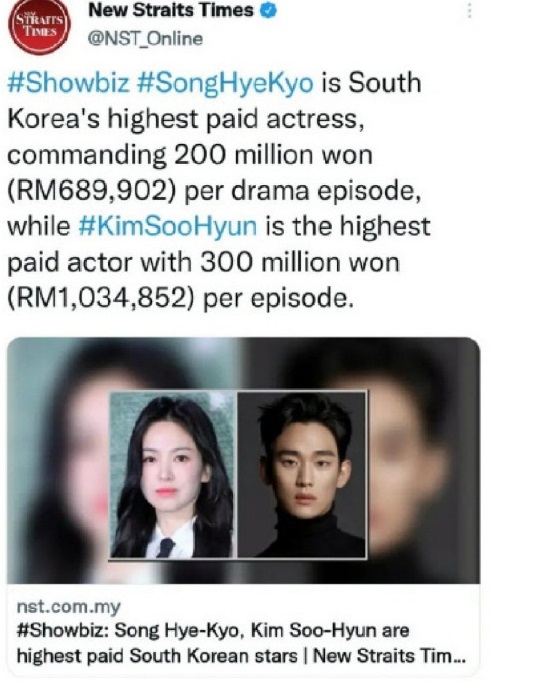Click the "Korea's highest paid actress" text line

pyautogui.click(x=186, y=119)
